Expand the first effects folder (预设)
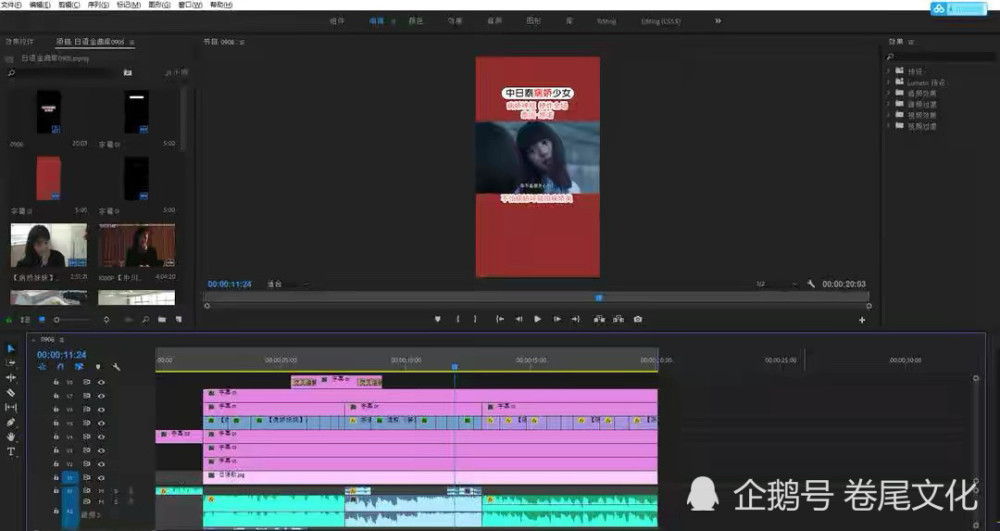Screen dimensions: 1000x531 point(888,71)
